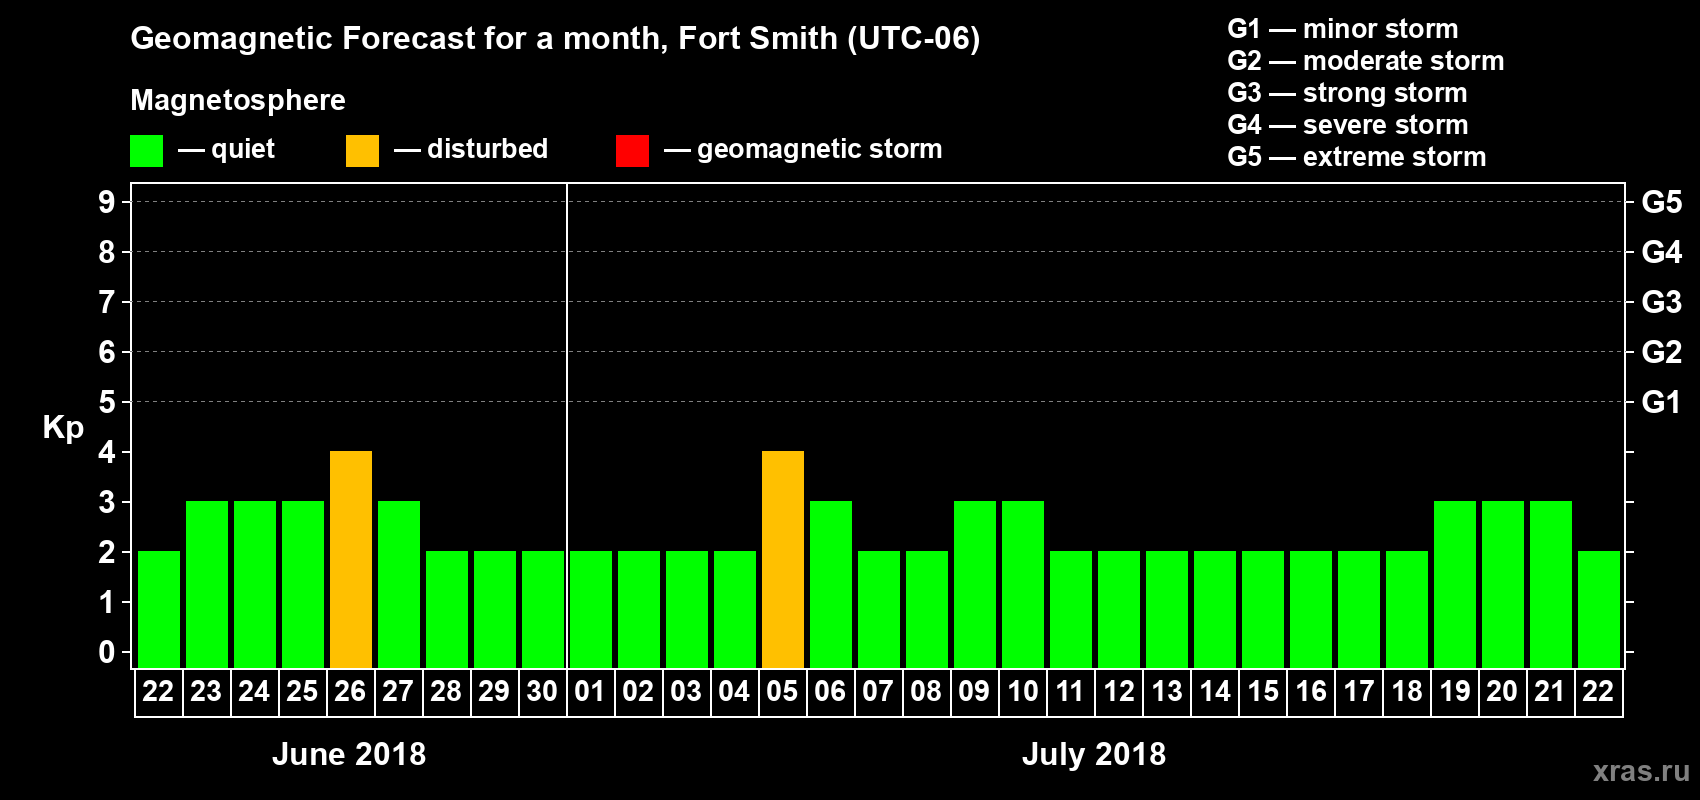Click the 'June 2018' month label

point(349,754)
